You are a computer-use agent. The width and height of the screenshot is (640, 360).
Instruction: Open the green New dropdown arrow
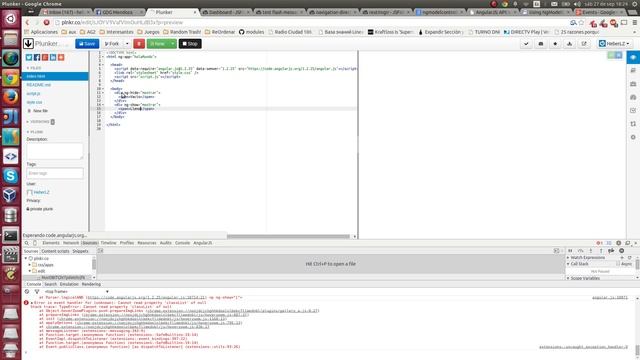pos(173,44)
